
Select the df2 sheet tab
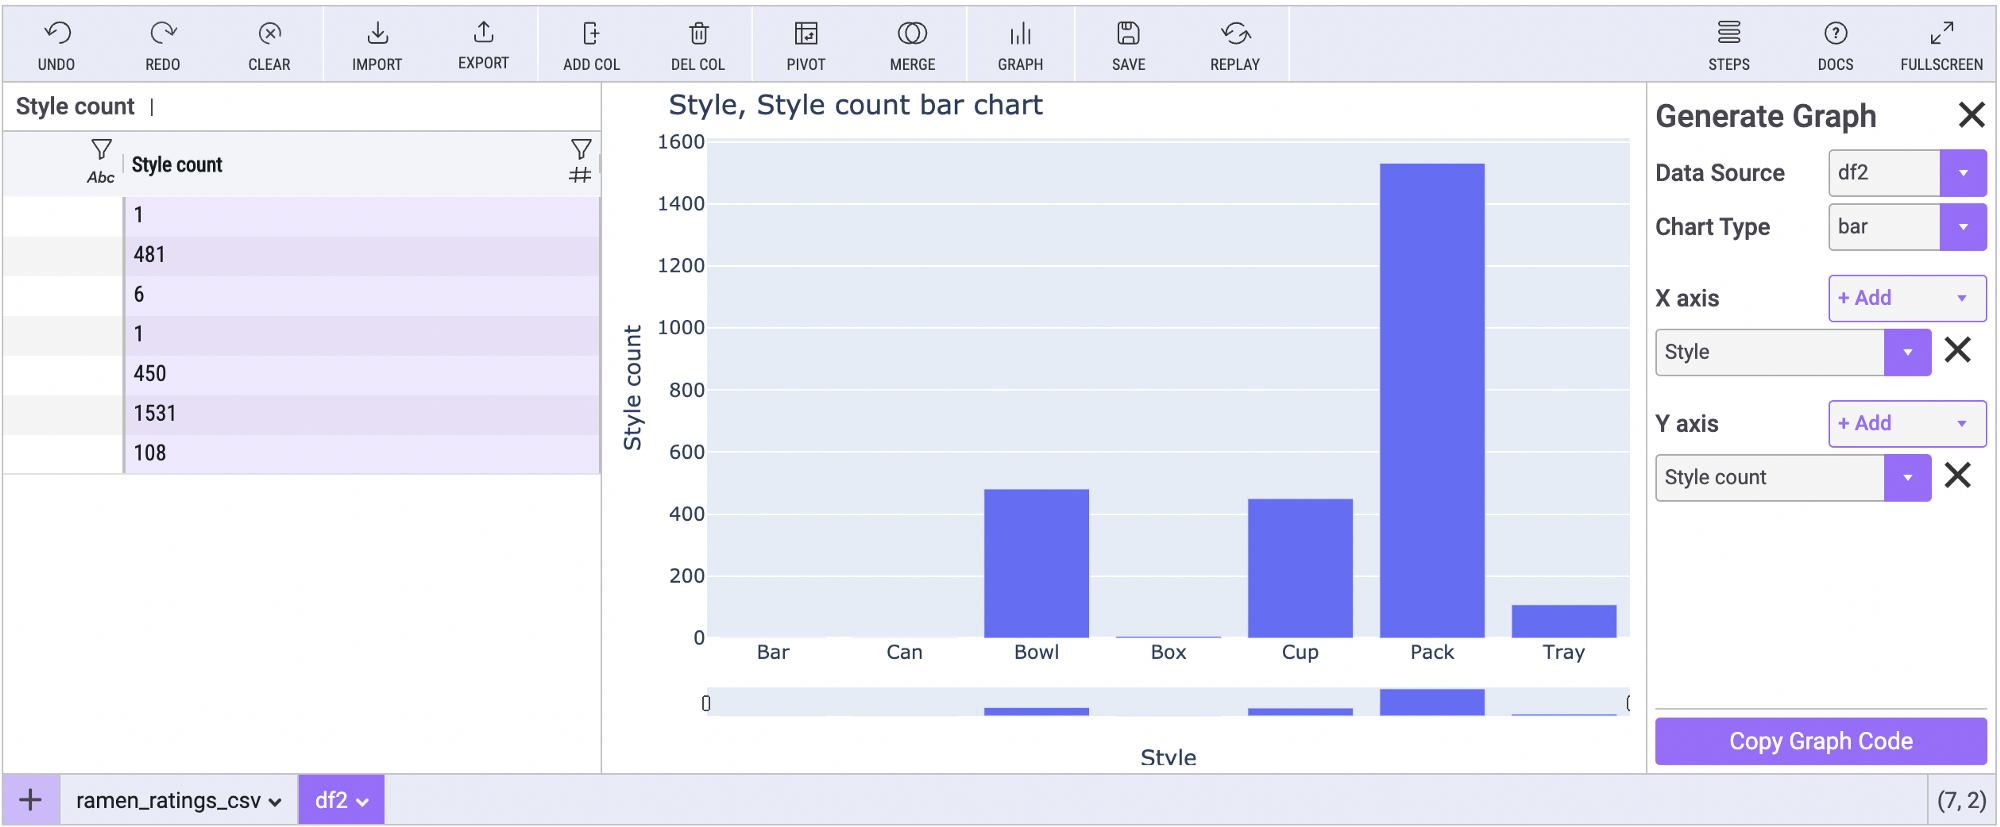click(341, 800)
